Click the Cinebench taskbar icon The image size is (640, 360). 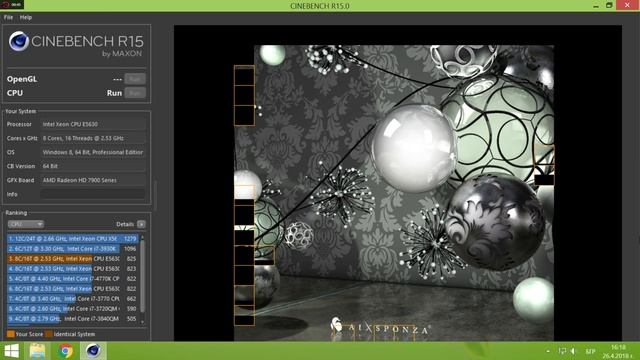pos(93,351)
